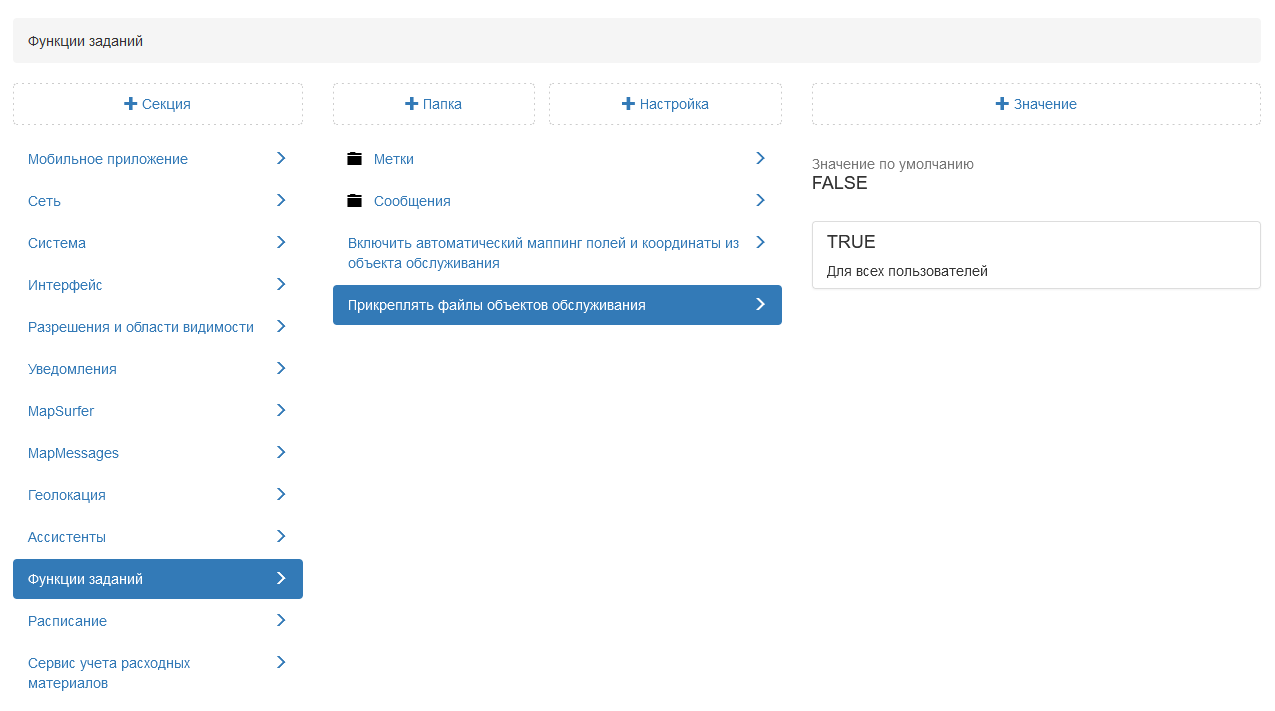
Task: Click the chevron next to Сеть
Action: click(281, 200)
